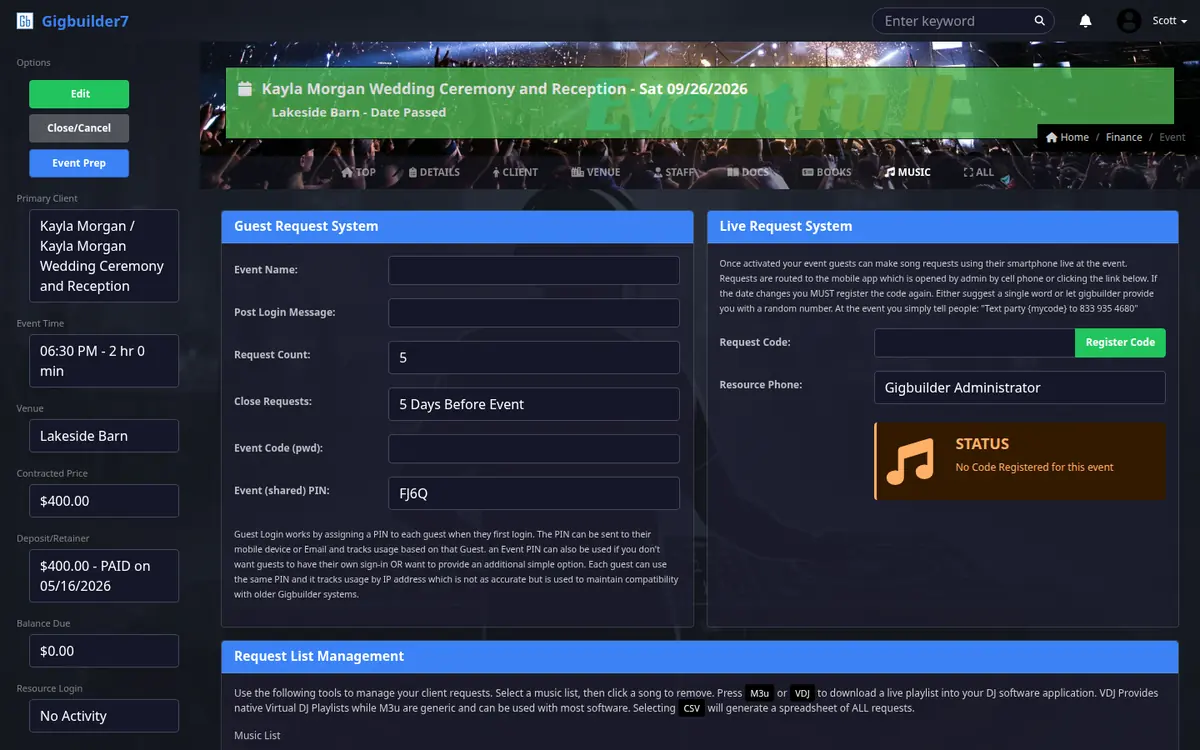Click the M3u download key

pyautogui.click(x=759, y=693)
